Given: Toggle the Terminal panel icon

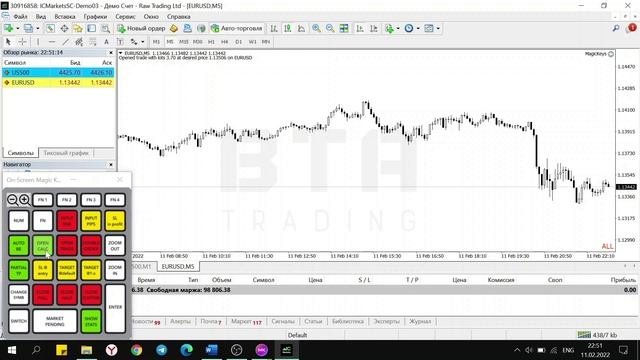Looking at the screenshot, I should (91, 28).
